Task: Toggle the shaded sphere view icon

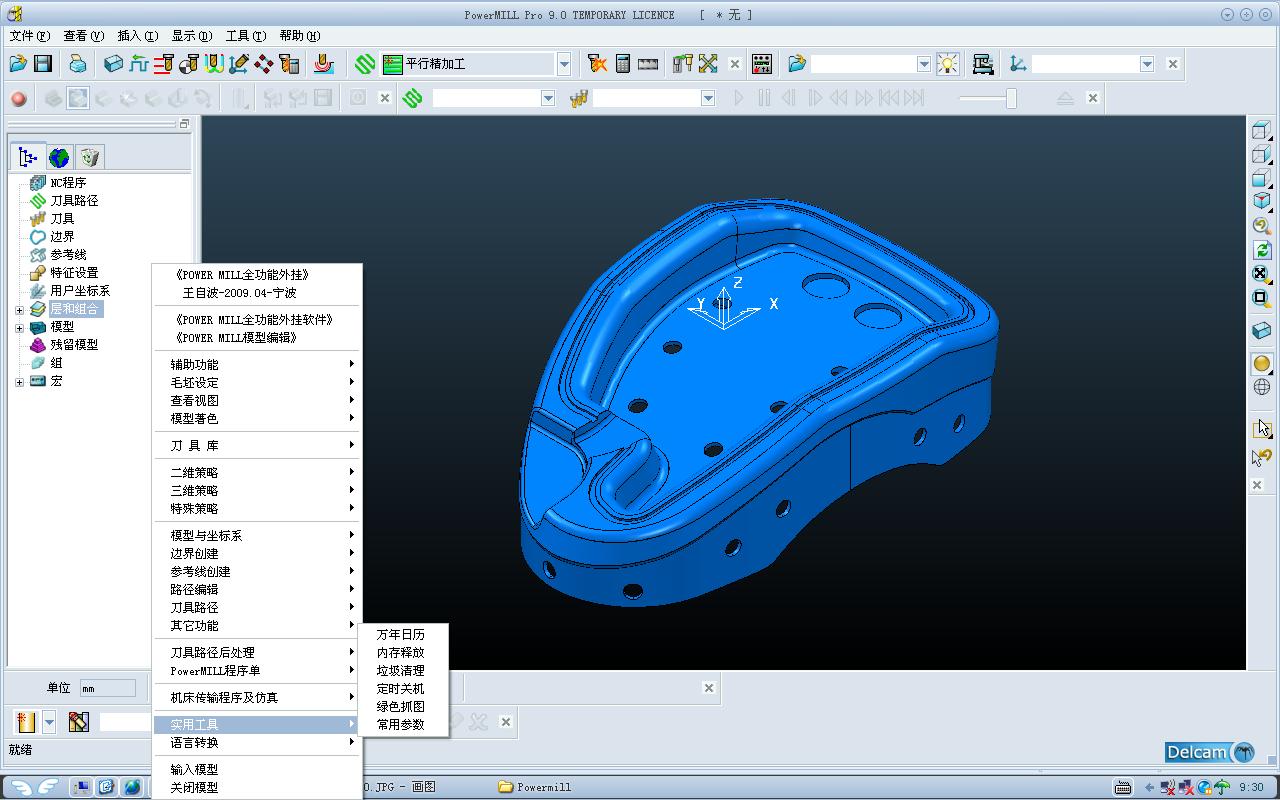Action: [1262, 364]
